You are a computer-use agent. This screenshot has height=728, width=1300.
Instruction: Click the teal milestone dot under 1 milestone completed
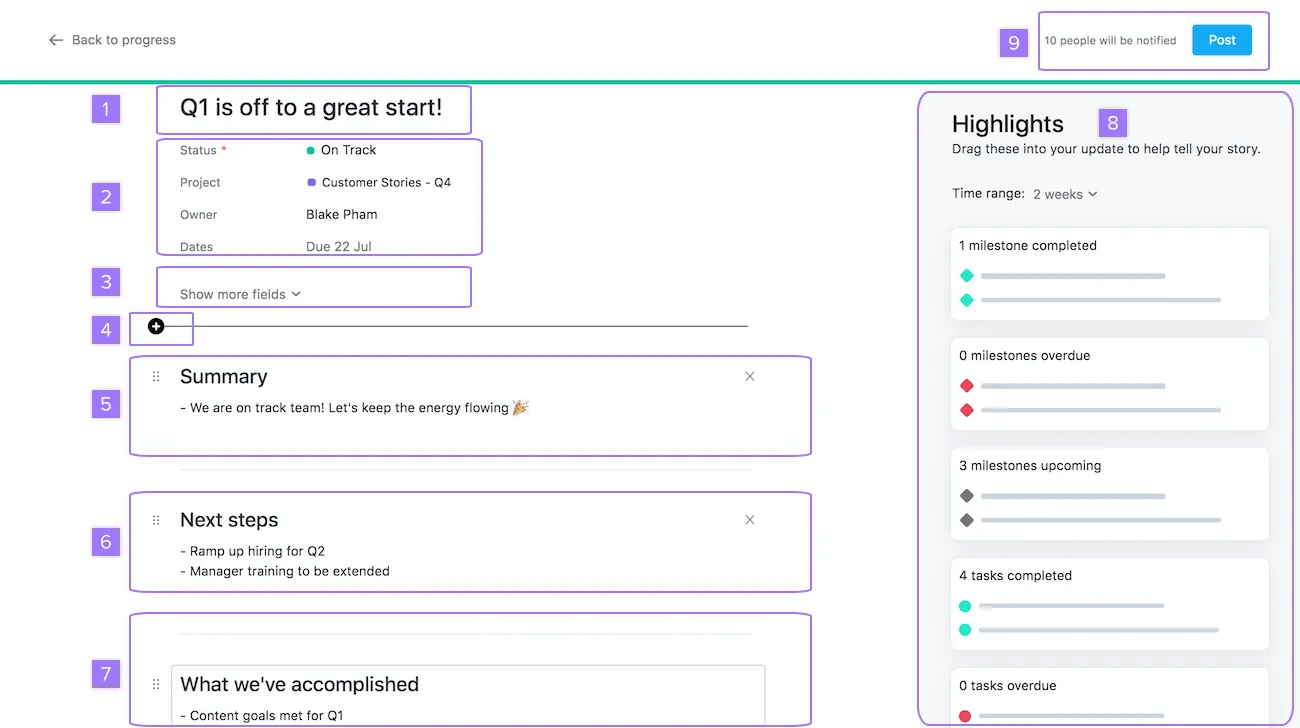966,274
